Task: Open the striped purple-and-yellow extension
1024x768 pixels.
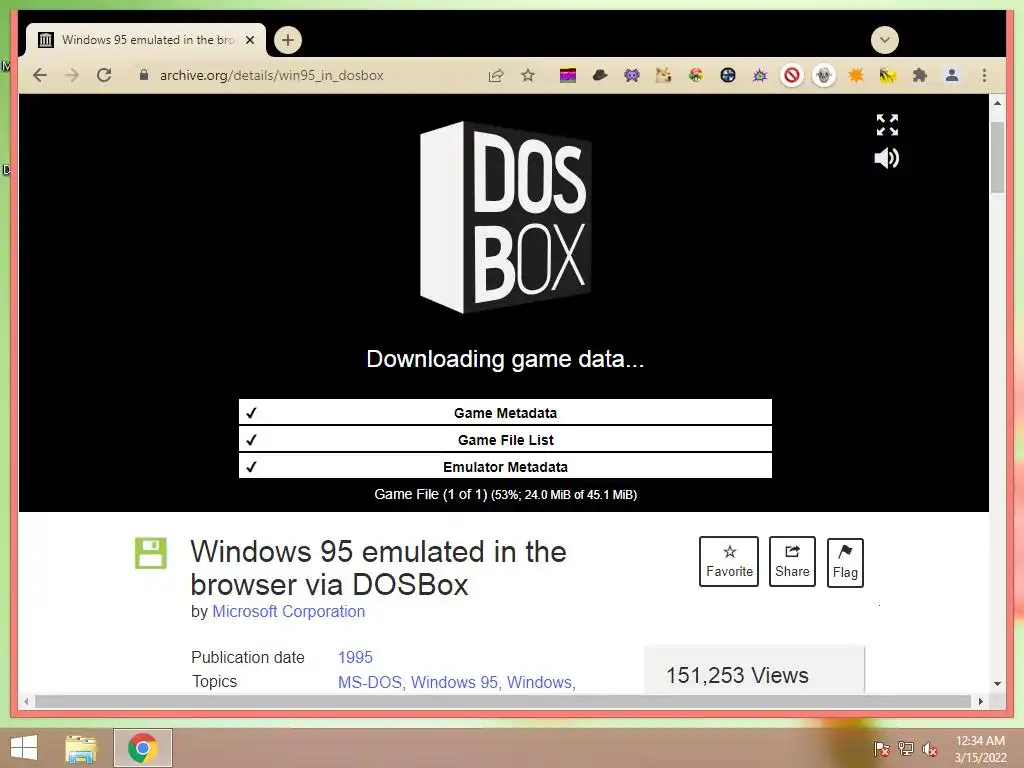Action: pos(568,76)
